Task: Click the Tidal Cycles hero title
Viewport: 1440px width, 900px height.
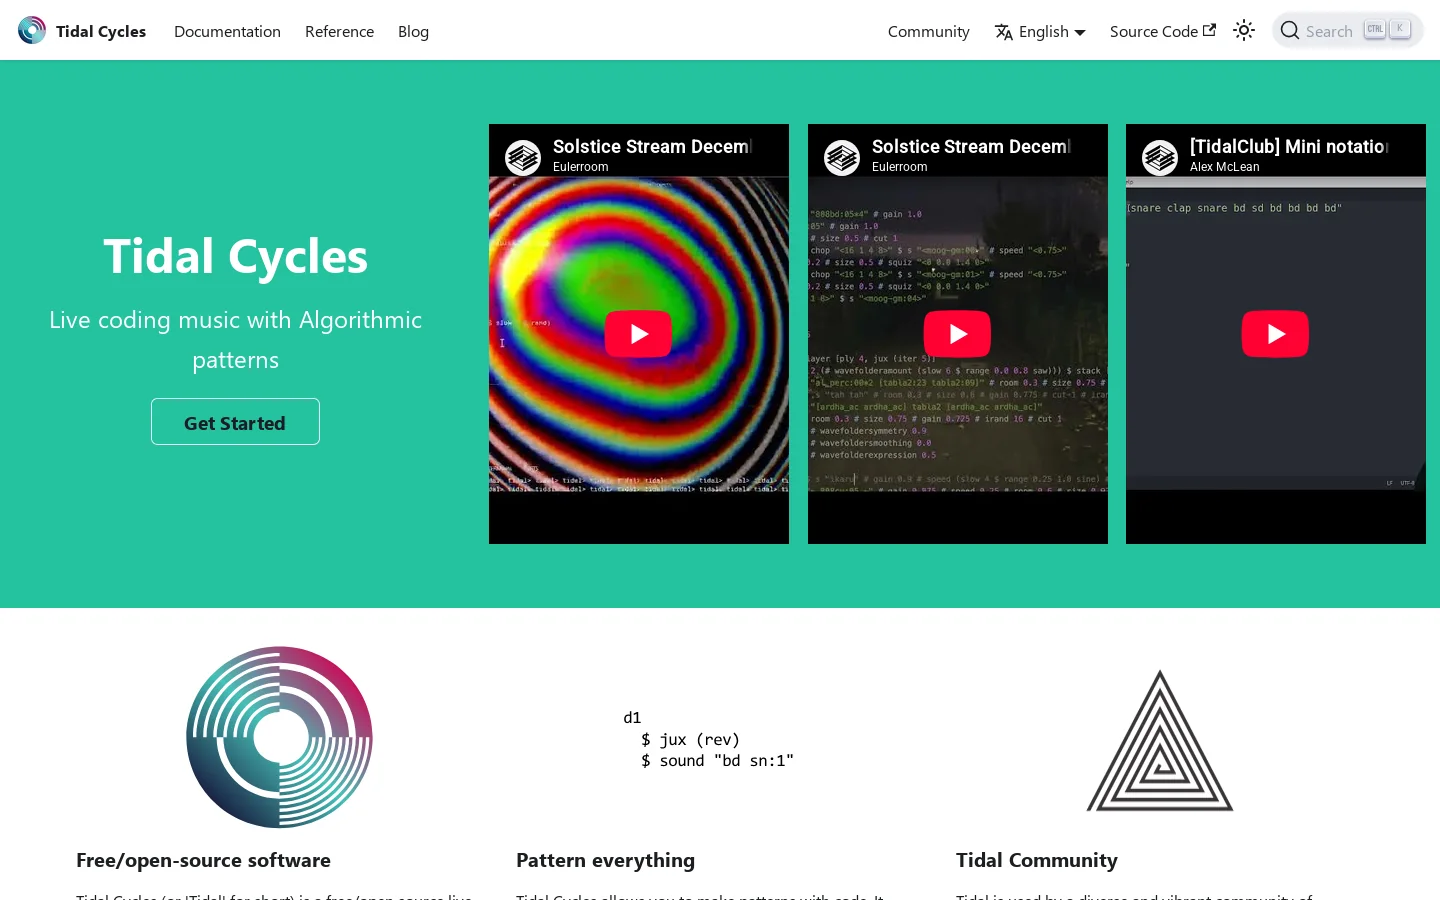Action: tap(236, 256)
